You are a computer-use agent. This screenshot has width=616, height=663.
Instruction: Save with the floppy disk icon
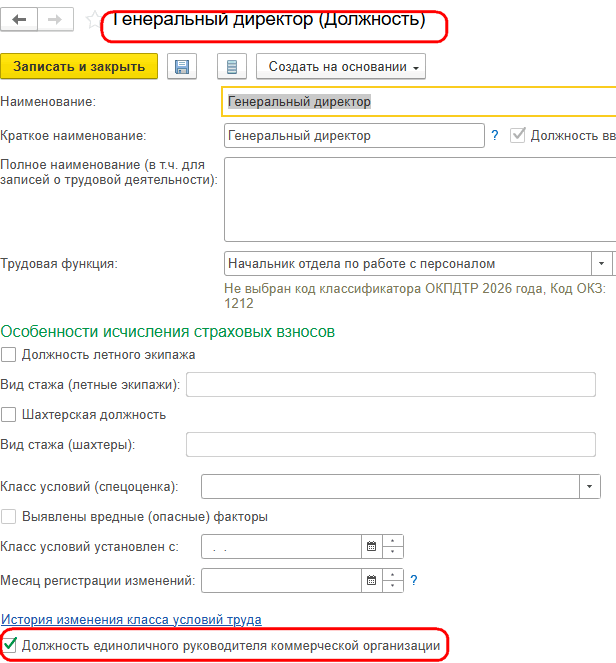182,66
